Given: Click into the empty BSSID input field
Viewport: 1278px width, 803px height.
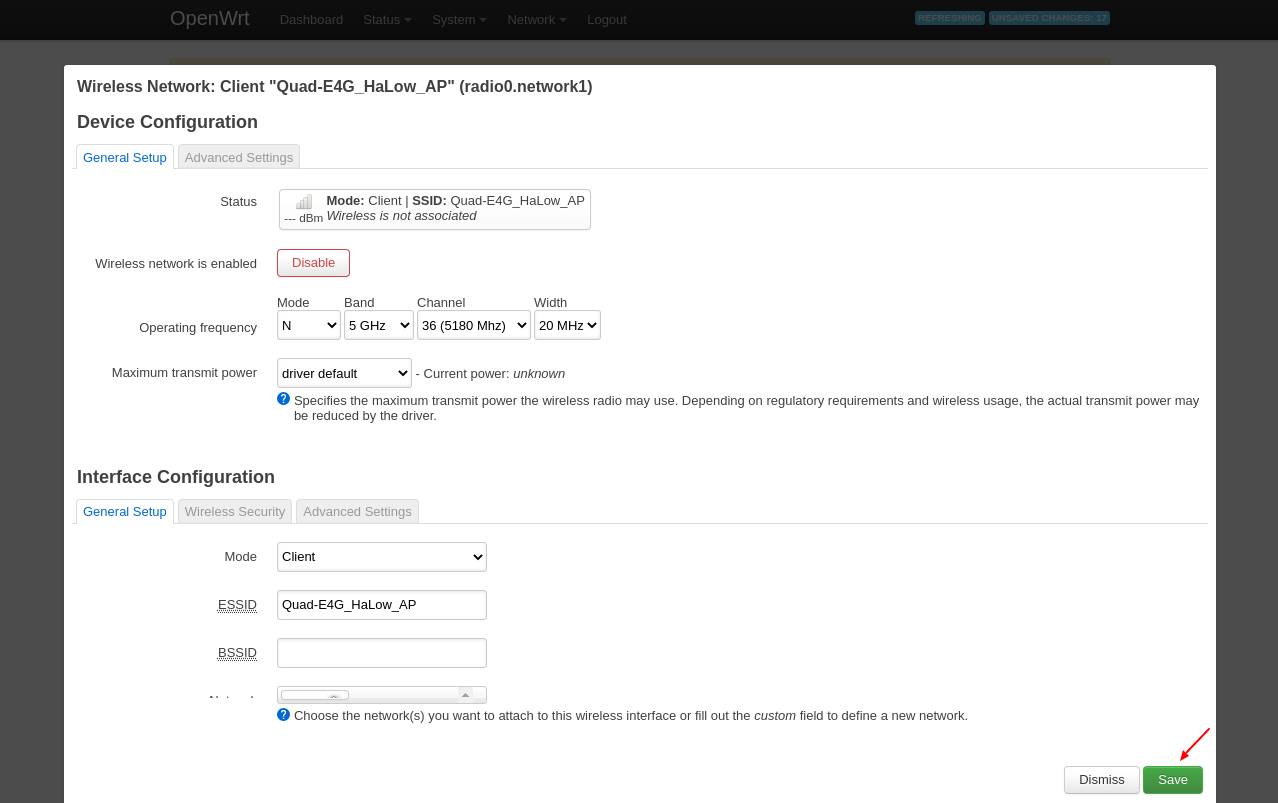Looking at the screenshot, I should 382,653.
